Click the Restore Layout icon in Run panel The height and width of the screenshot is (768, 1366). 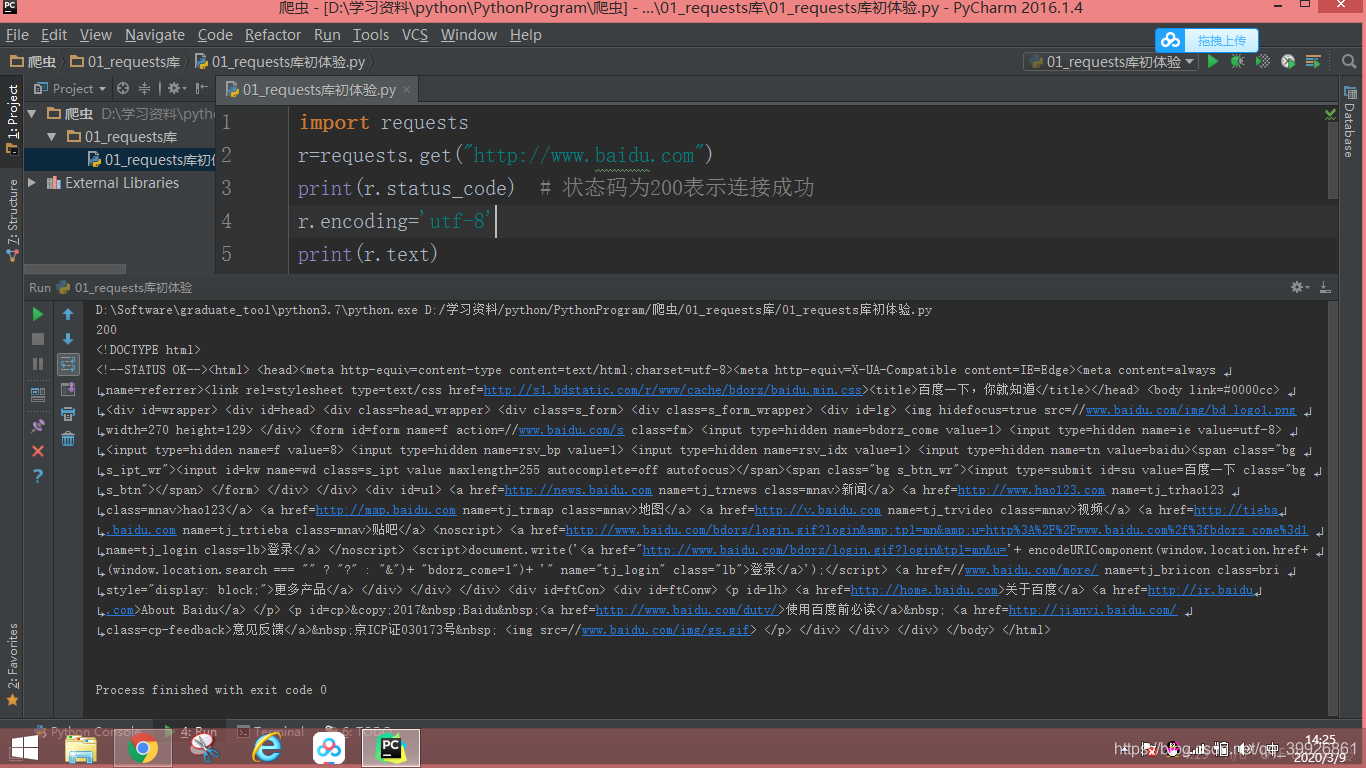click(x=38, y=395)
